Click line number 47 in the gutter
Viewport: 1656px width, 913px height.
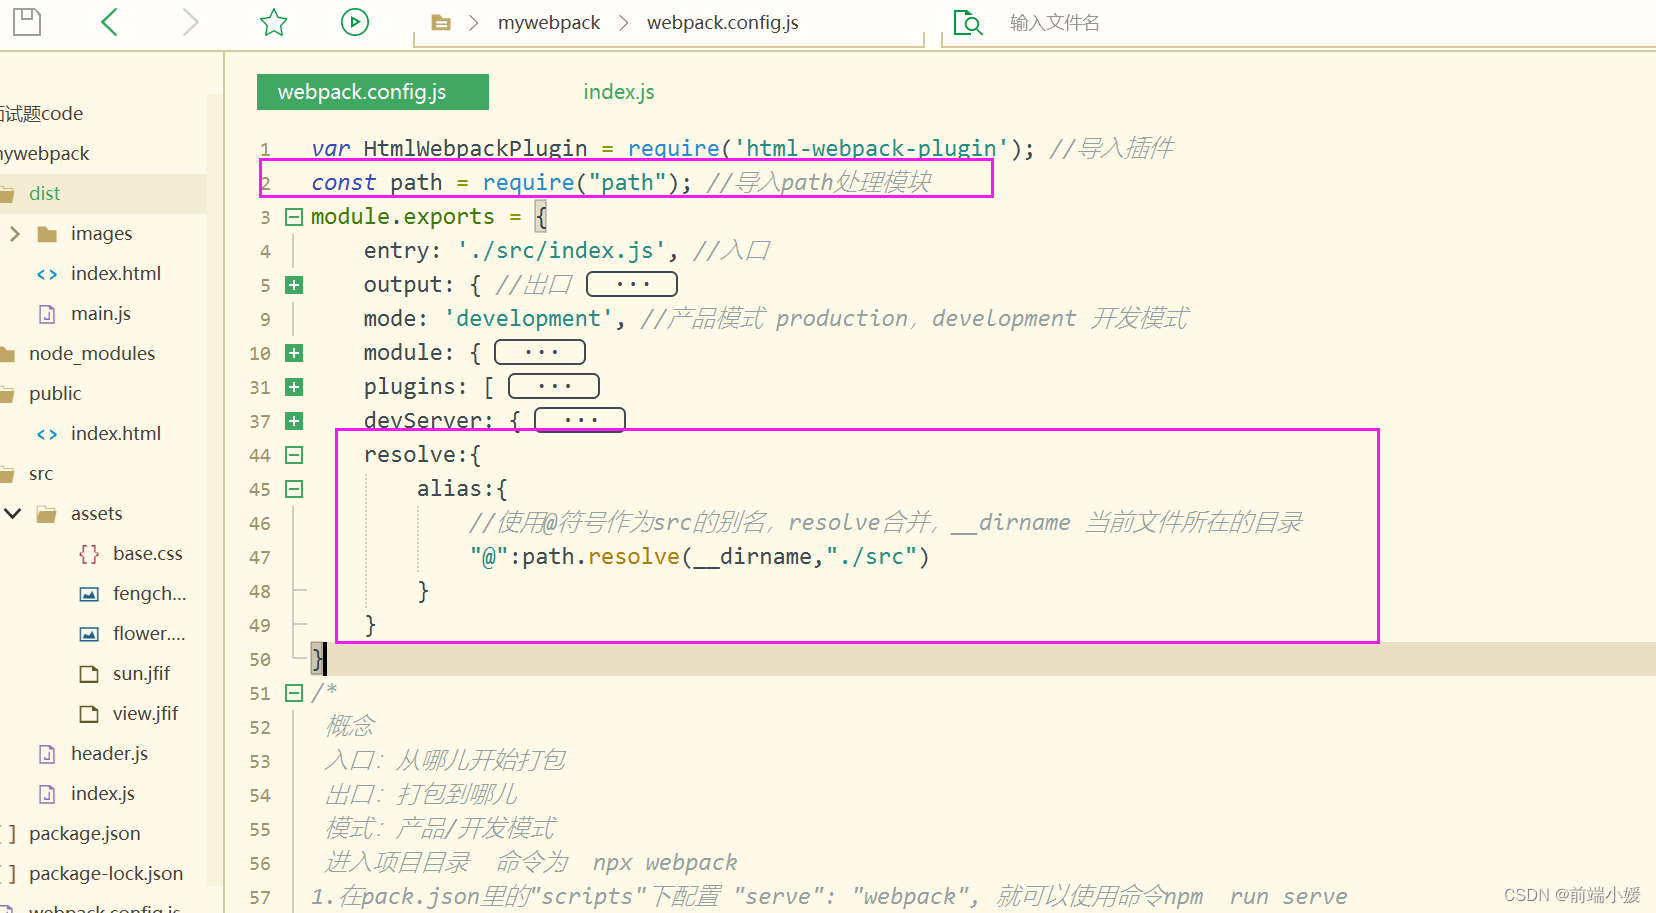coord(260,557)
